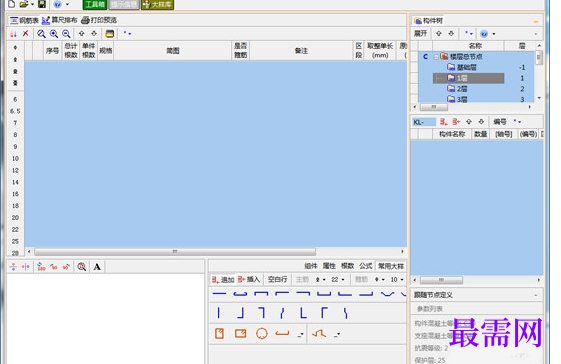The width and height of the screenshot is (561, 364).
Task: Collapse the 楼层总节点 tree node
Action: tap(436, 57)
